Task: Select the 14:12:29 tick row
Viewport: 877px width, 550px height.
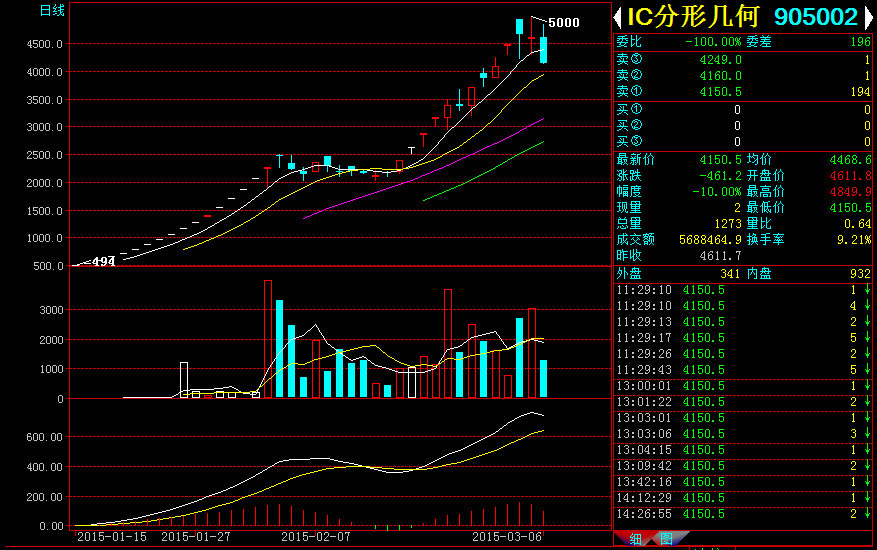Action: pos(743,498)
